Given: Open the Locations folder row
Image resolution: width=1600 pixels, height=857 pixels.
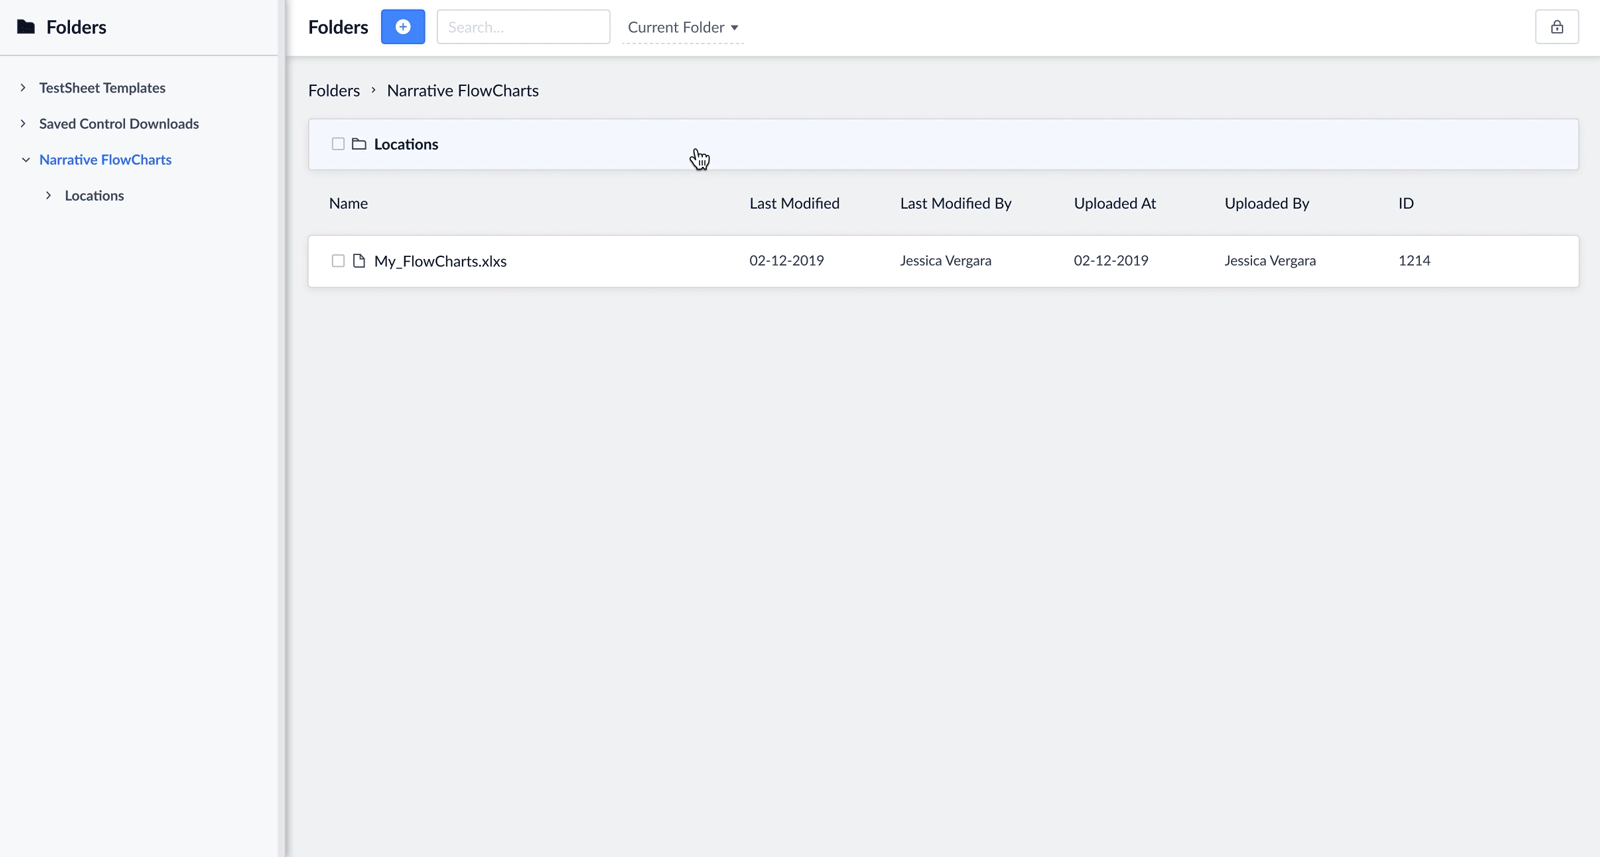Looking at the screenshot, I should 406,144.
